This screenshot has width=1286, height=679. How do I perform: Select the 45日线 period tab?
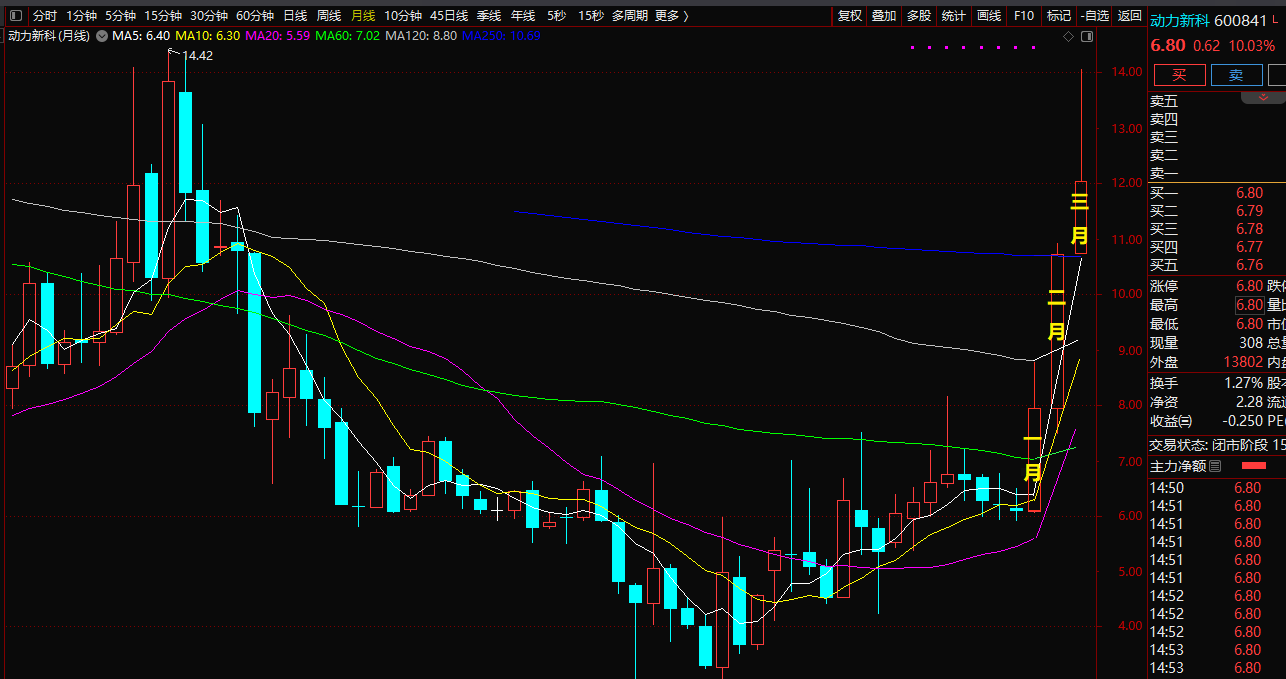[x=449, y=16]
